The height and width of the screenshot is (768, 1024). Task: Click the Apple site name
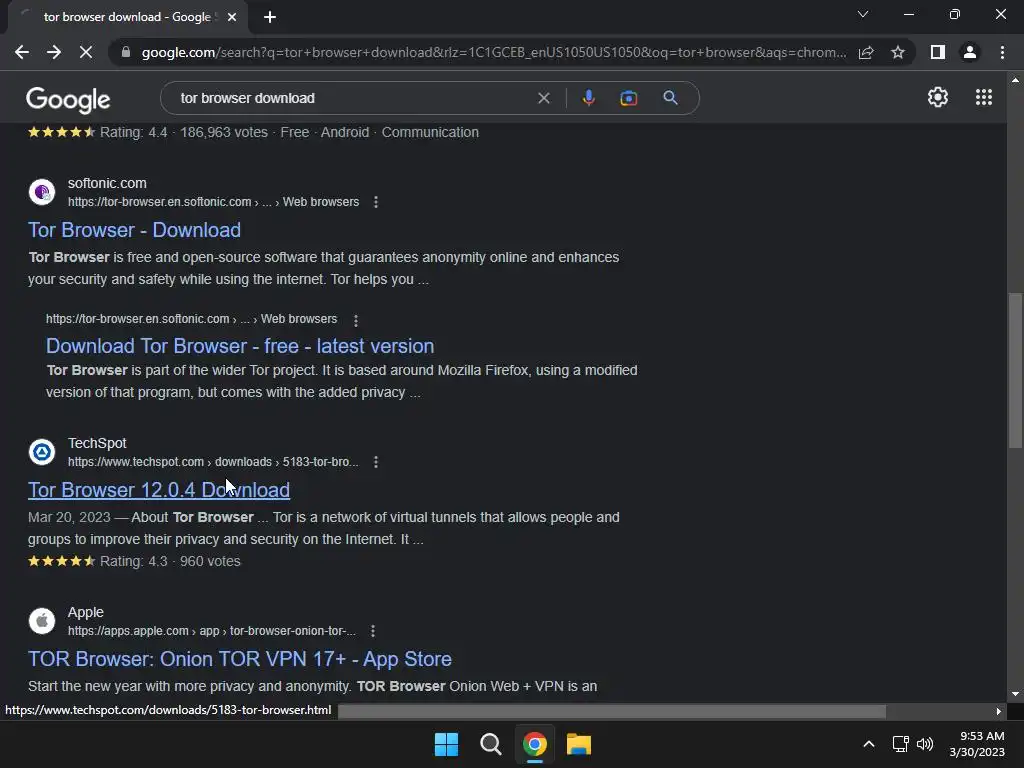coord(86,613)
